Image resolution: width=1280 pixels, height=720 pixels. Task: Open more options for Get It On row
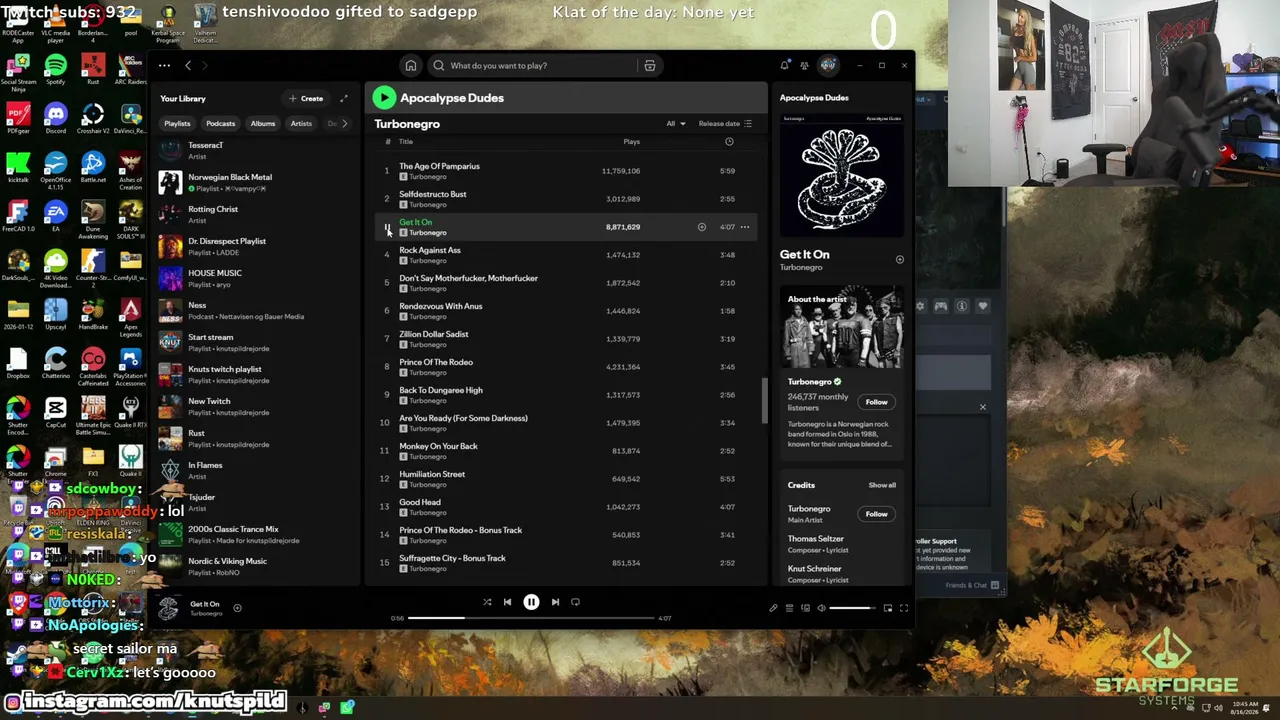(x=744, y=227)
